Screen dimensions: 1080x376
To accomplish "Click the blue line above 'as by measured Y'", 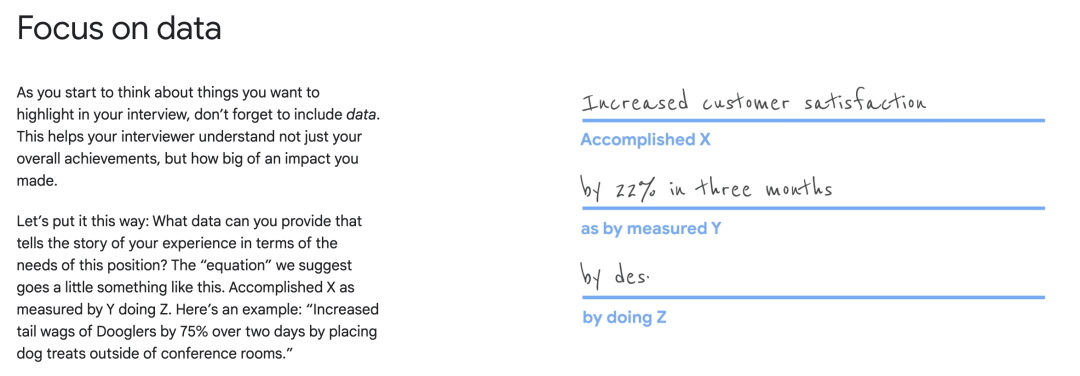I will coord(813,208).
